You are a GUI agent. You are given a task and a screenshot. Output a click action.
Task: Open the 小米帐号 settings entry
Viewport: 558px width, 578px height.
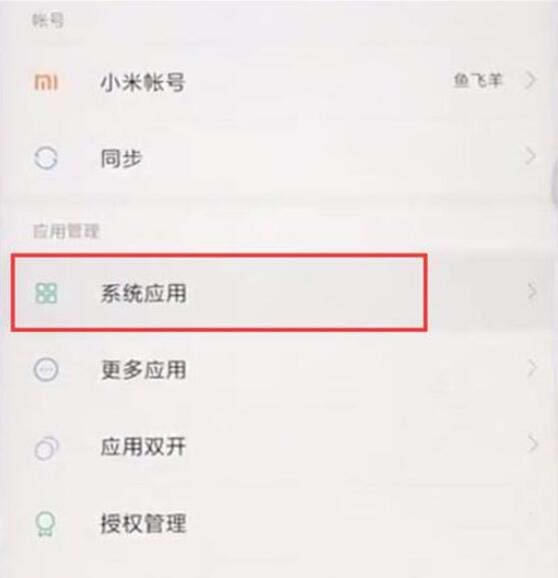click(x=279, y=82)
